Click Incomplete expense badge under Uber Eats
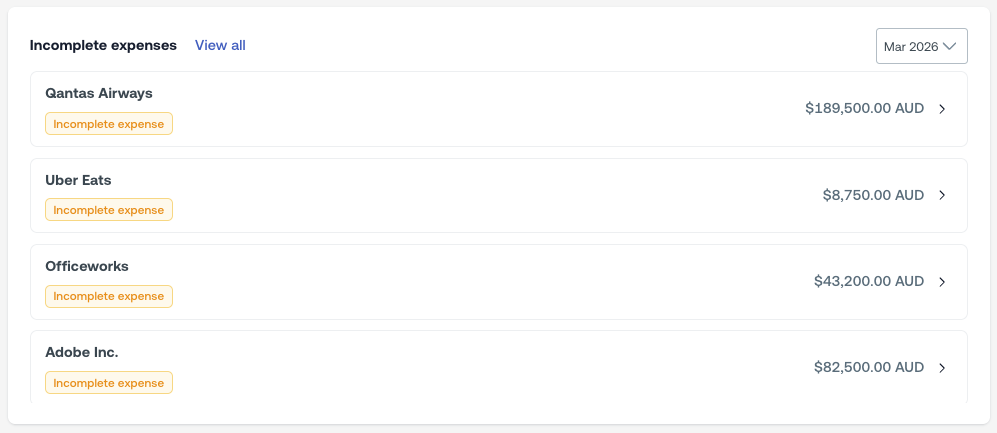Image resolution: width=997 pixels, height=433 pixels. coord(109,210)
